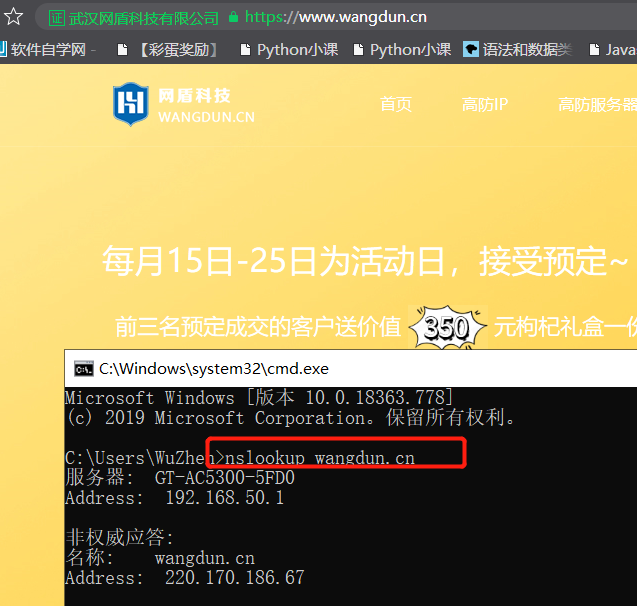Image resolution: width=637 pixels, height=606 pixels.
Task: Click the address bar URL www.wangdun.cn
Action: [363, 17]
